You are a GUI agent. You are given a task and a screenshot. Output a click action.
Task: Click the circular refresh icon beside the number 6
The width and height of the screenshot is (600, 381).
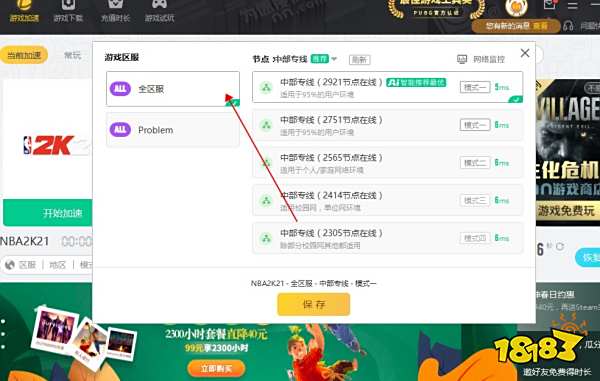[x=560, y=246]
